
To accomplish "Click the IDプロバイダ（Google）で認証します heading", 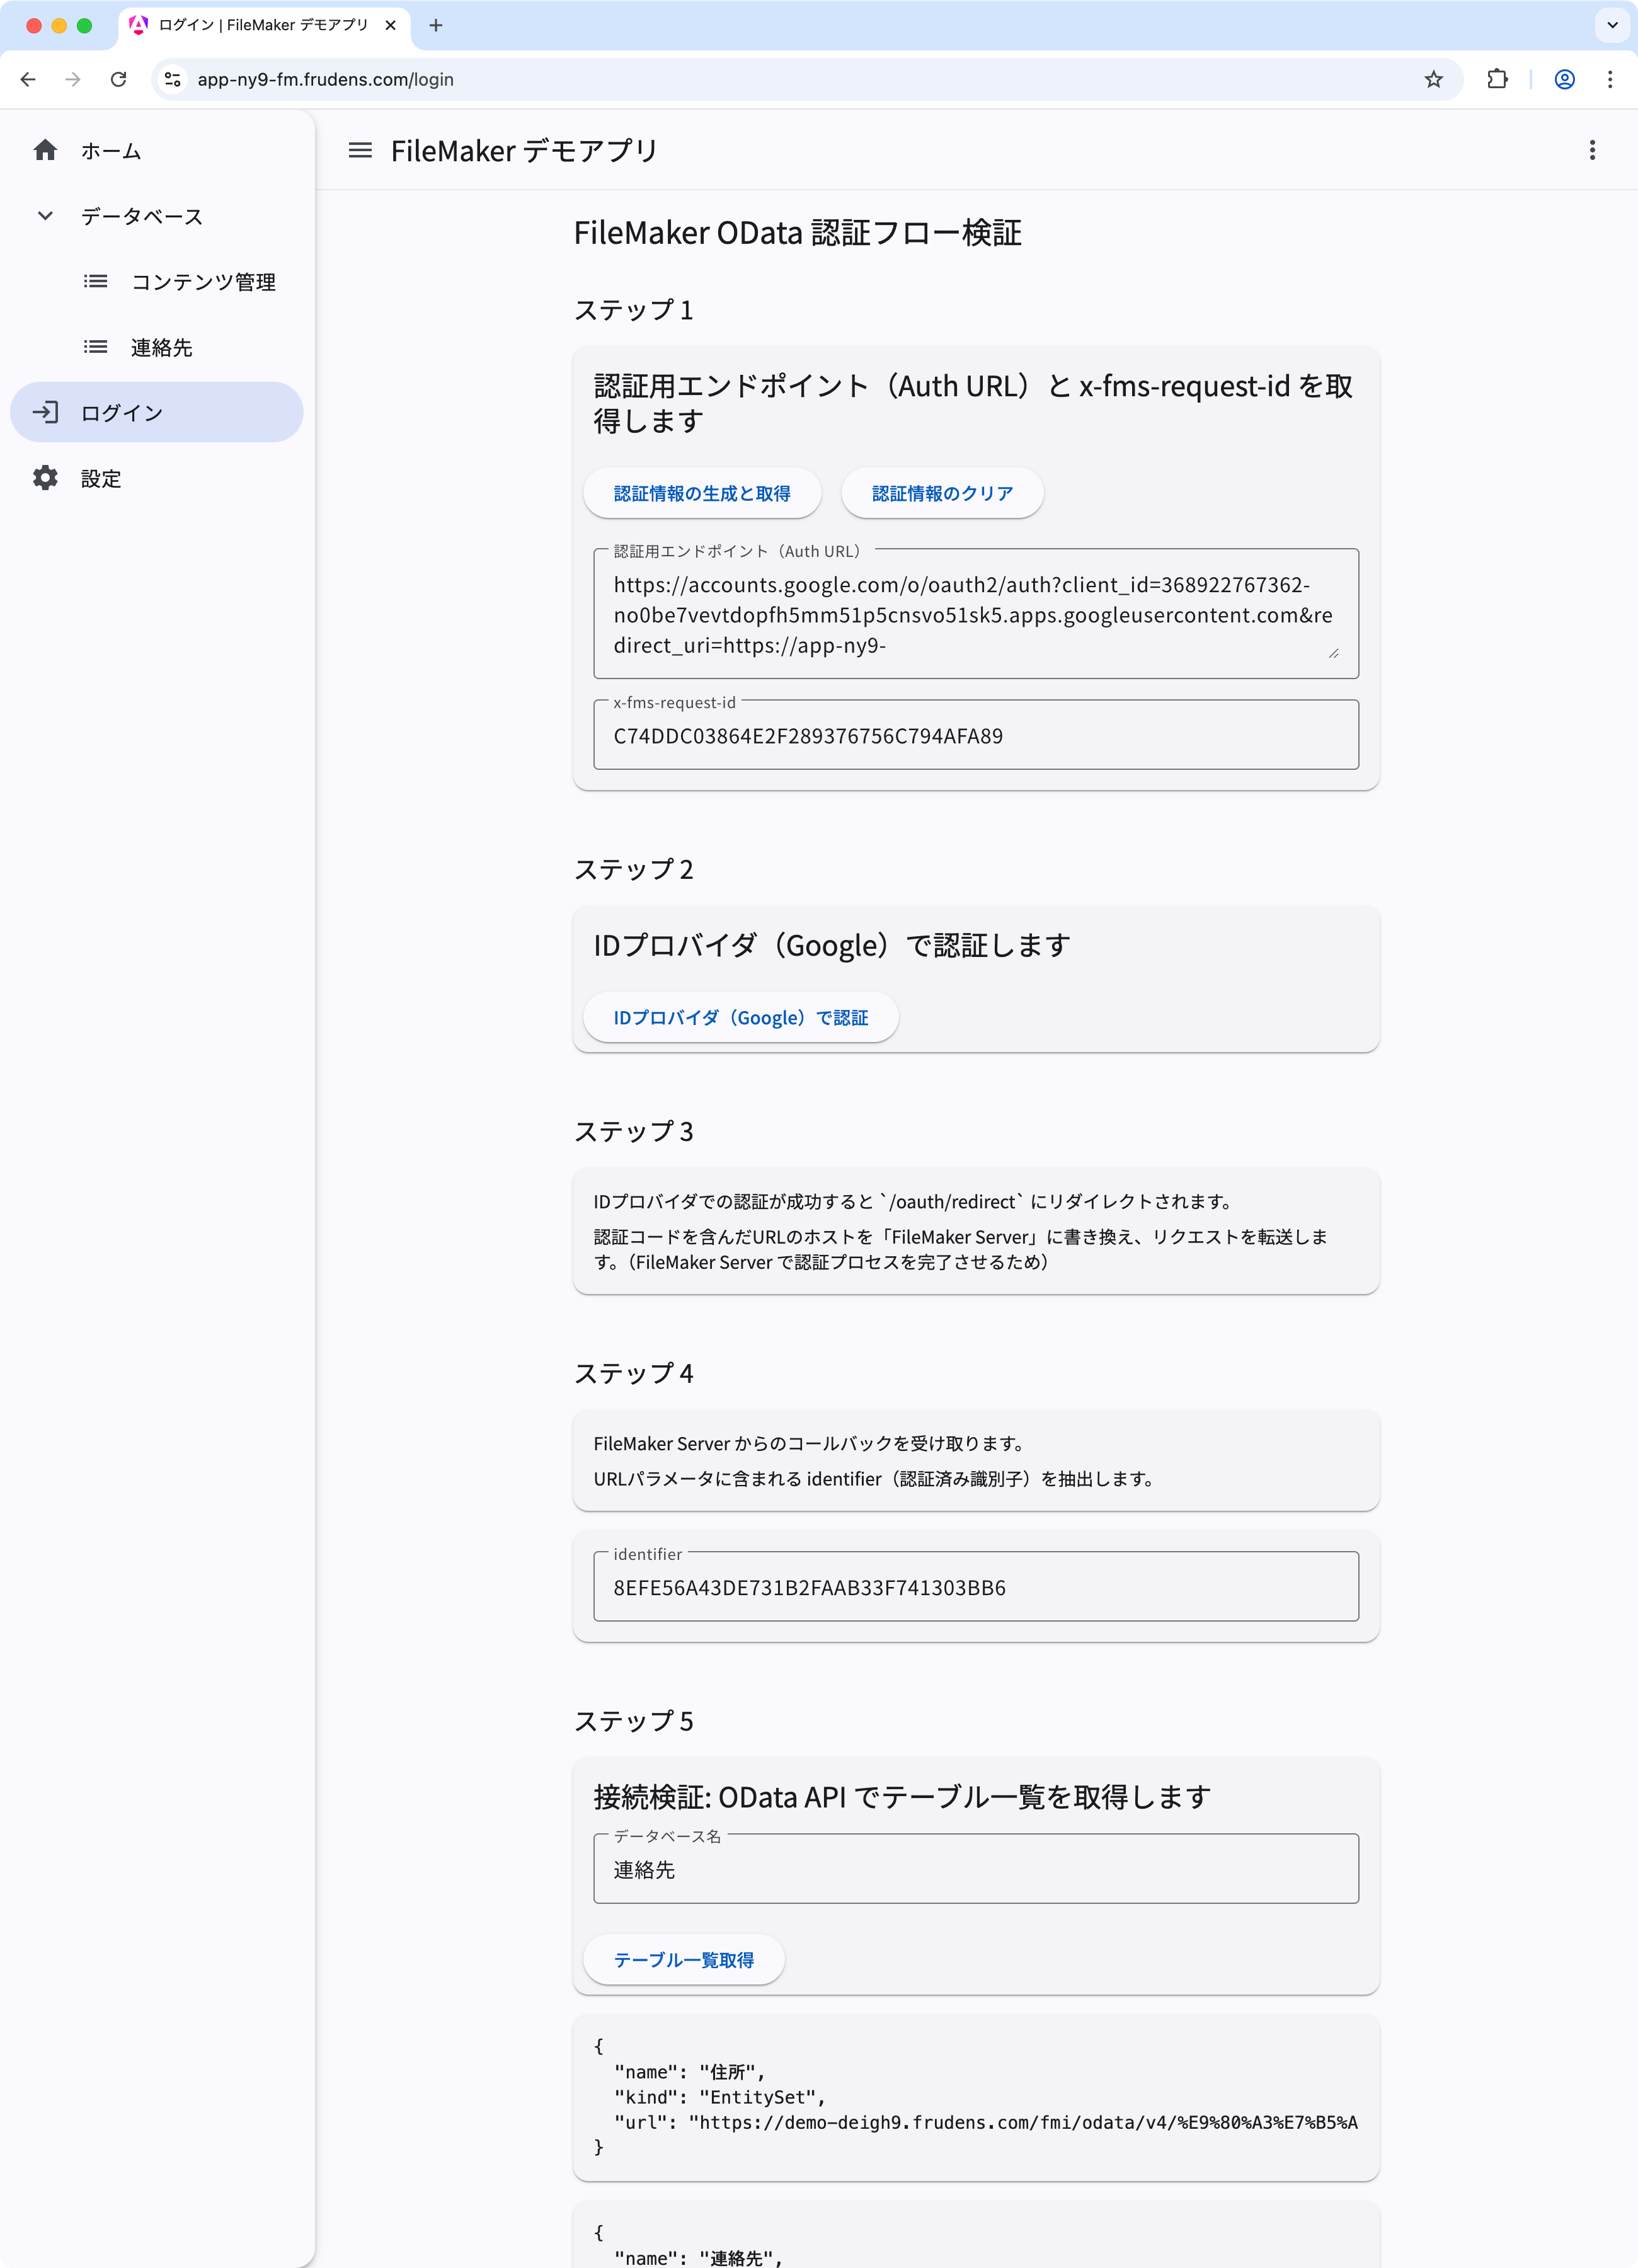I will 831,944.
